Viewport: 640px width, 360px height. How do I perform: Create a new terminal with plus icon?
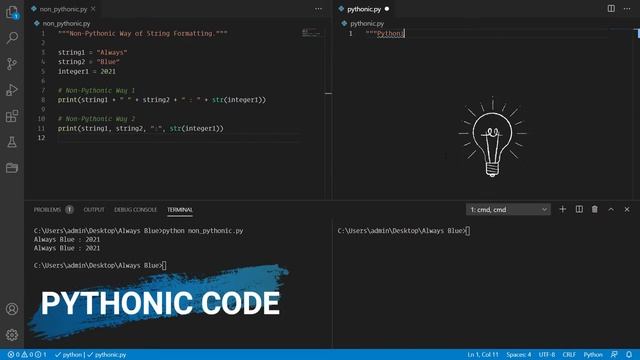pyautogui.click(x=562, y=209)
